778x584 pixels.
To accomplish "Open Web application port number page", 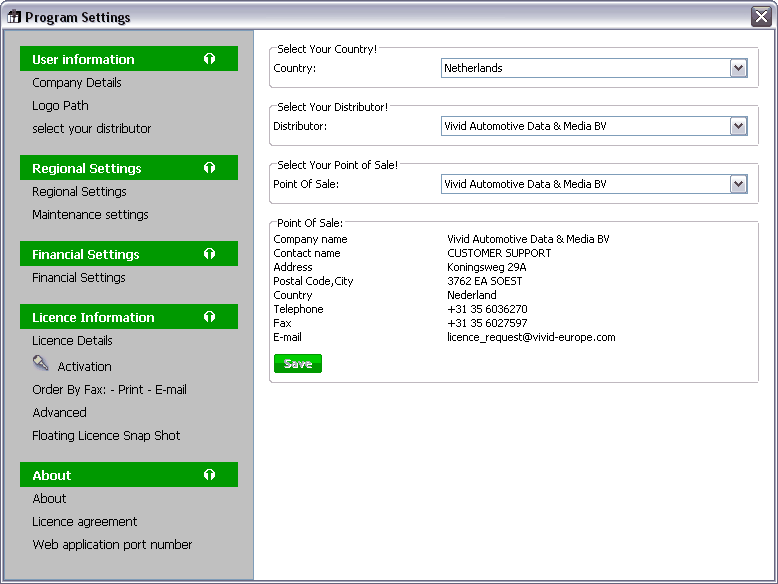I will (112, 544).
